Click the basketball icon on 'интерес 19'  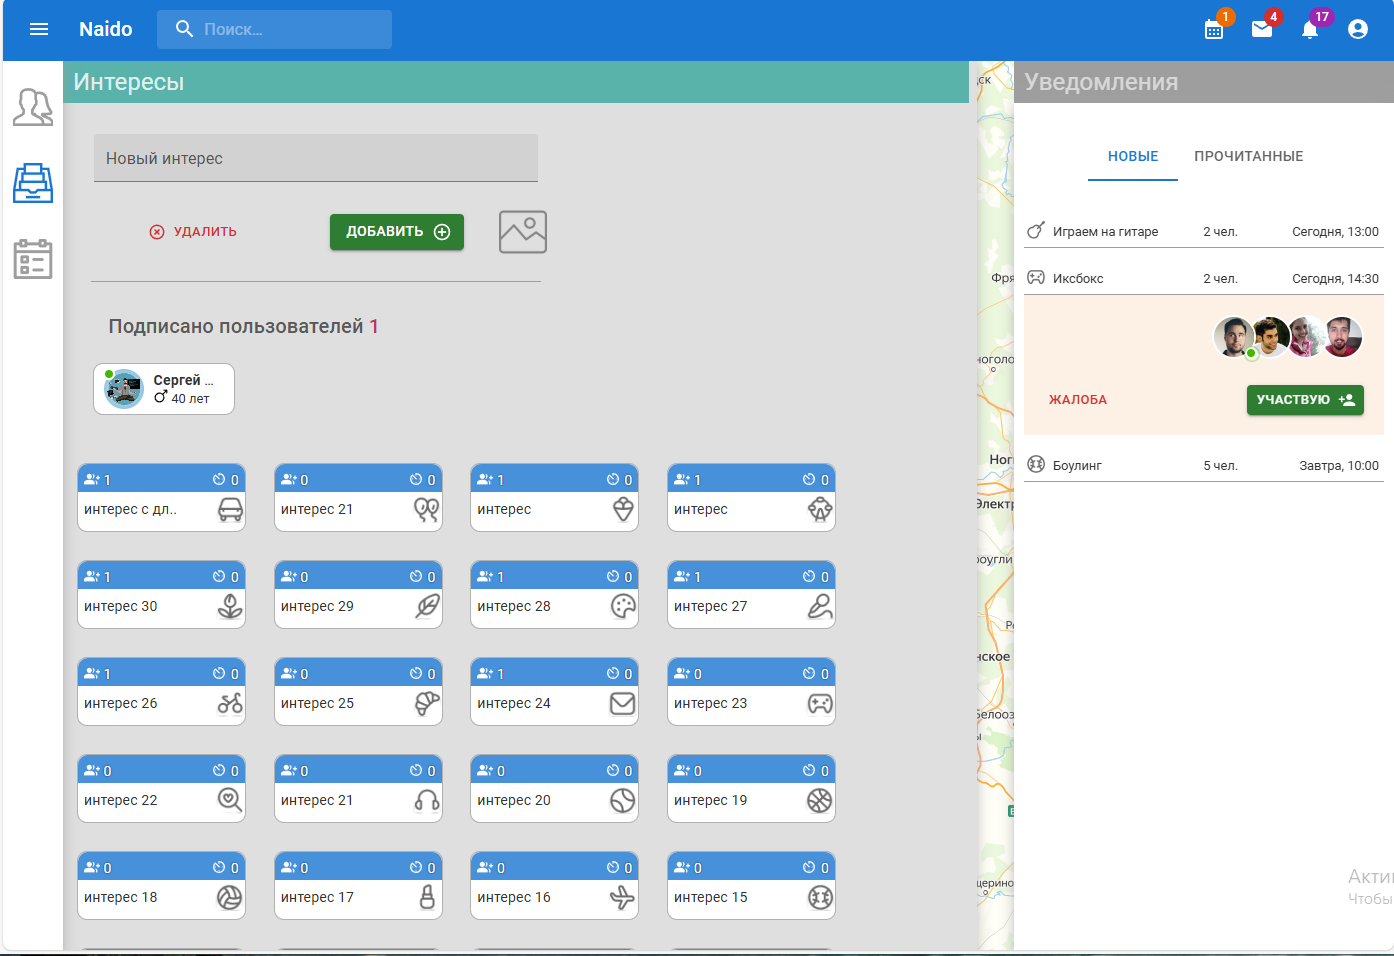pyautogui.click(x=820, y=801)
